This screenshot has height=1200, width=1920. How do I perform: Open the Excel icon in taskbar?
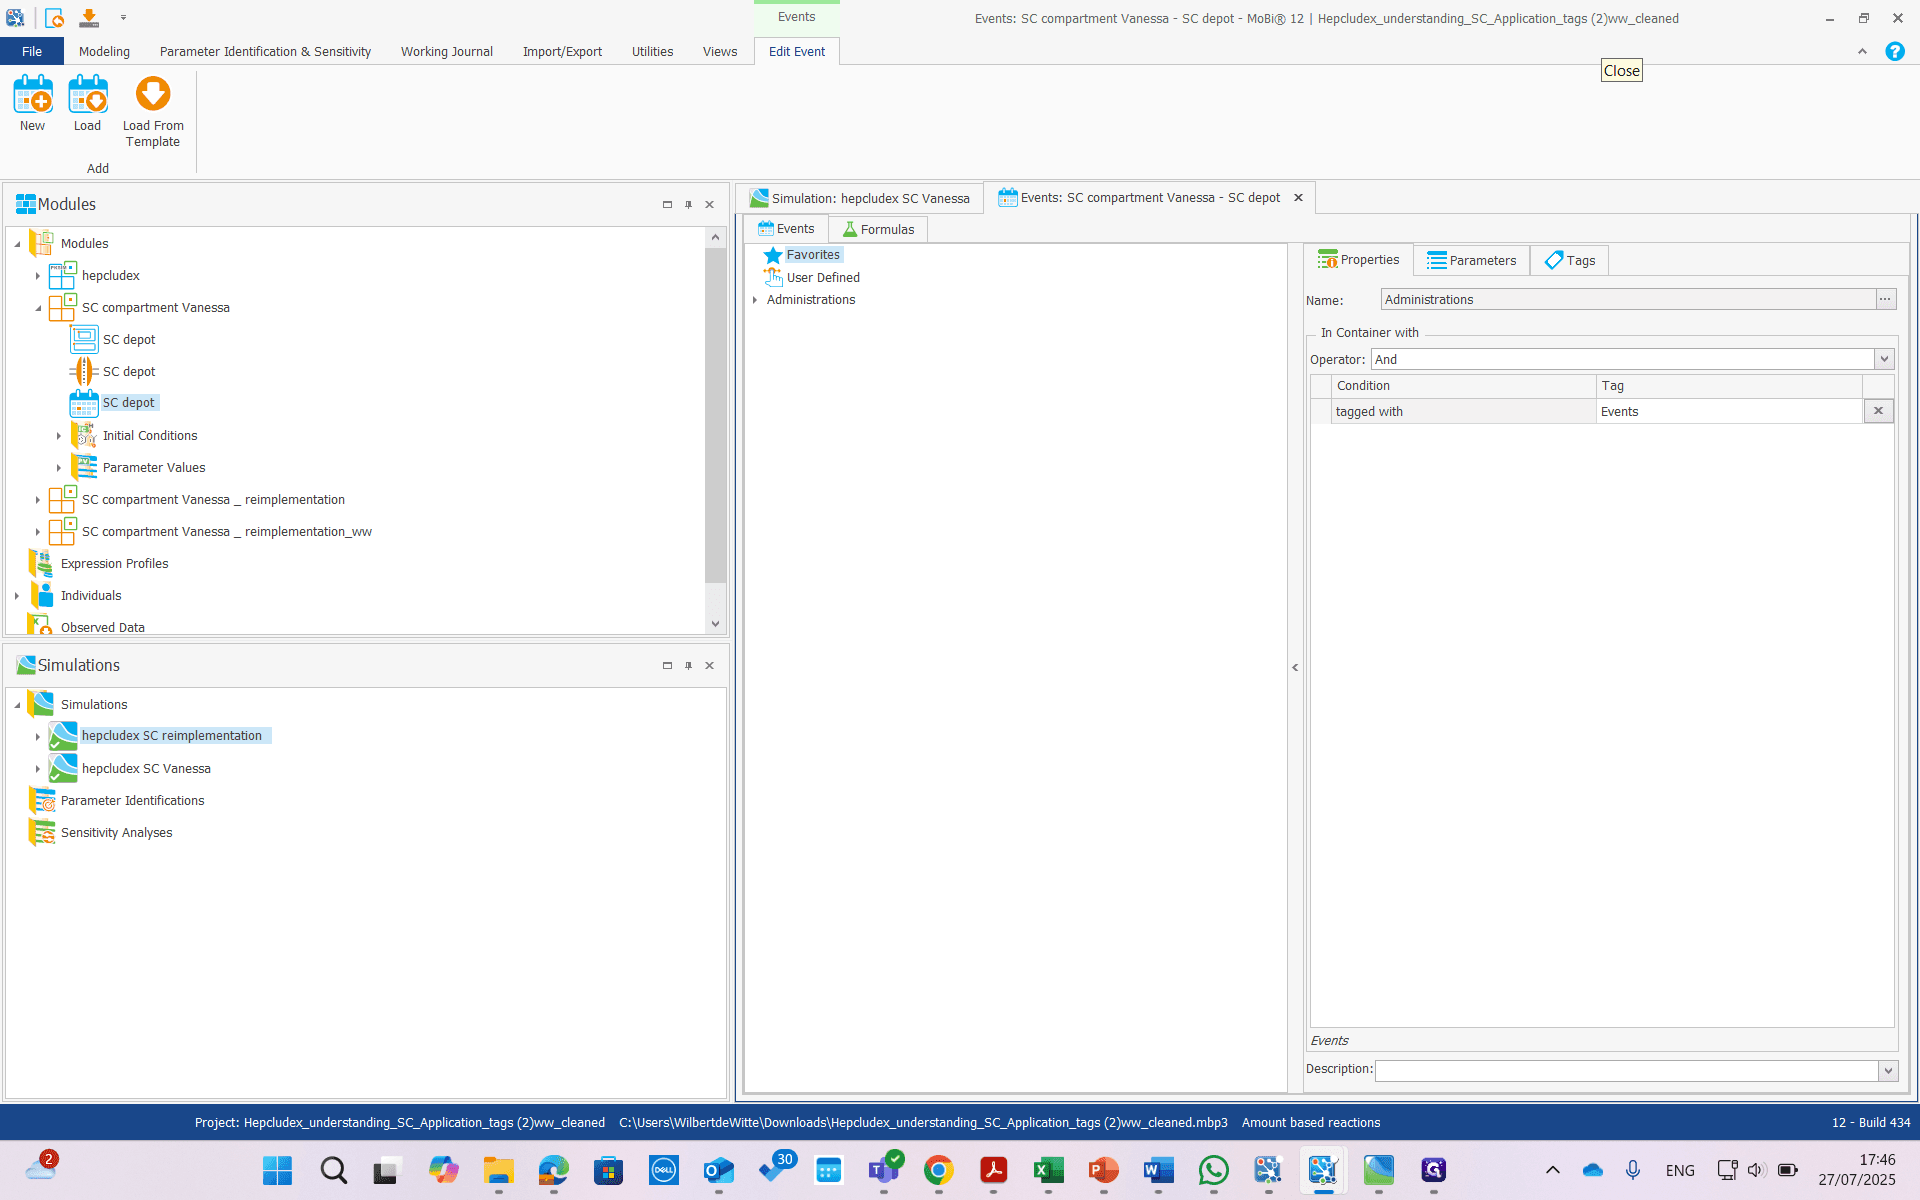point(1048,1169)
